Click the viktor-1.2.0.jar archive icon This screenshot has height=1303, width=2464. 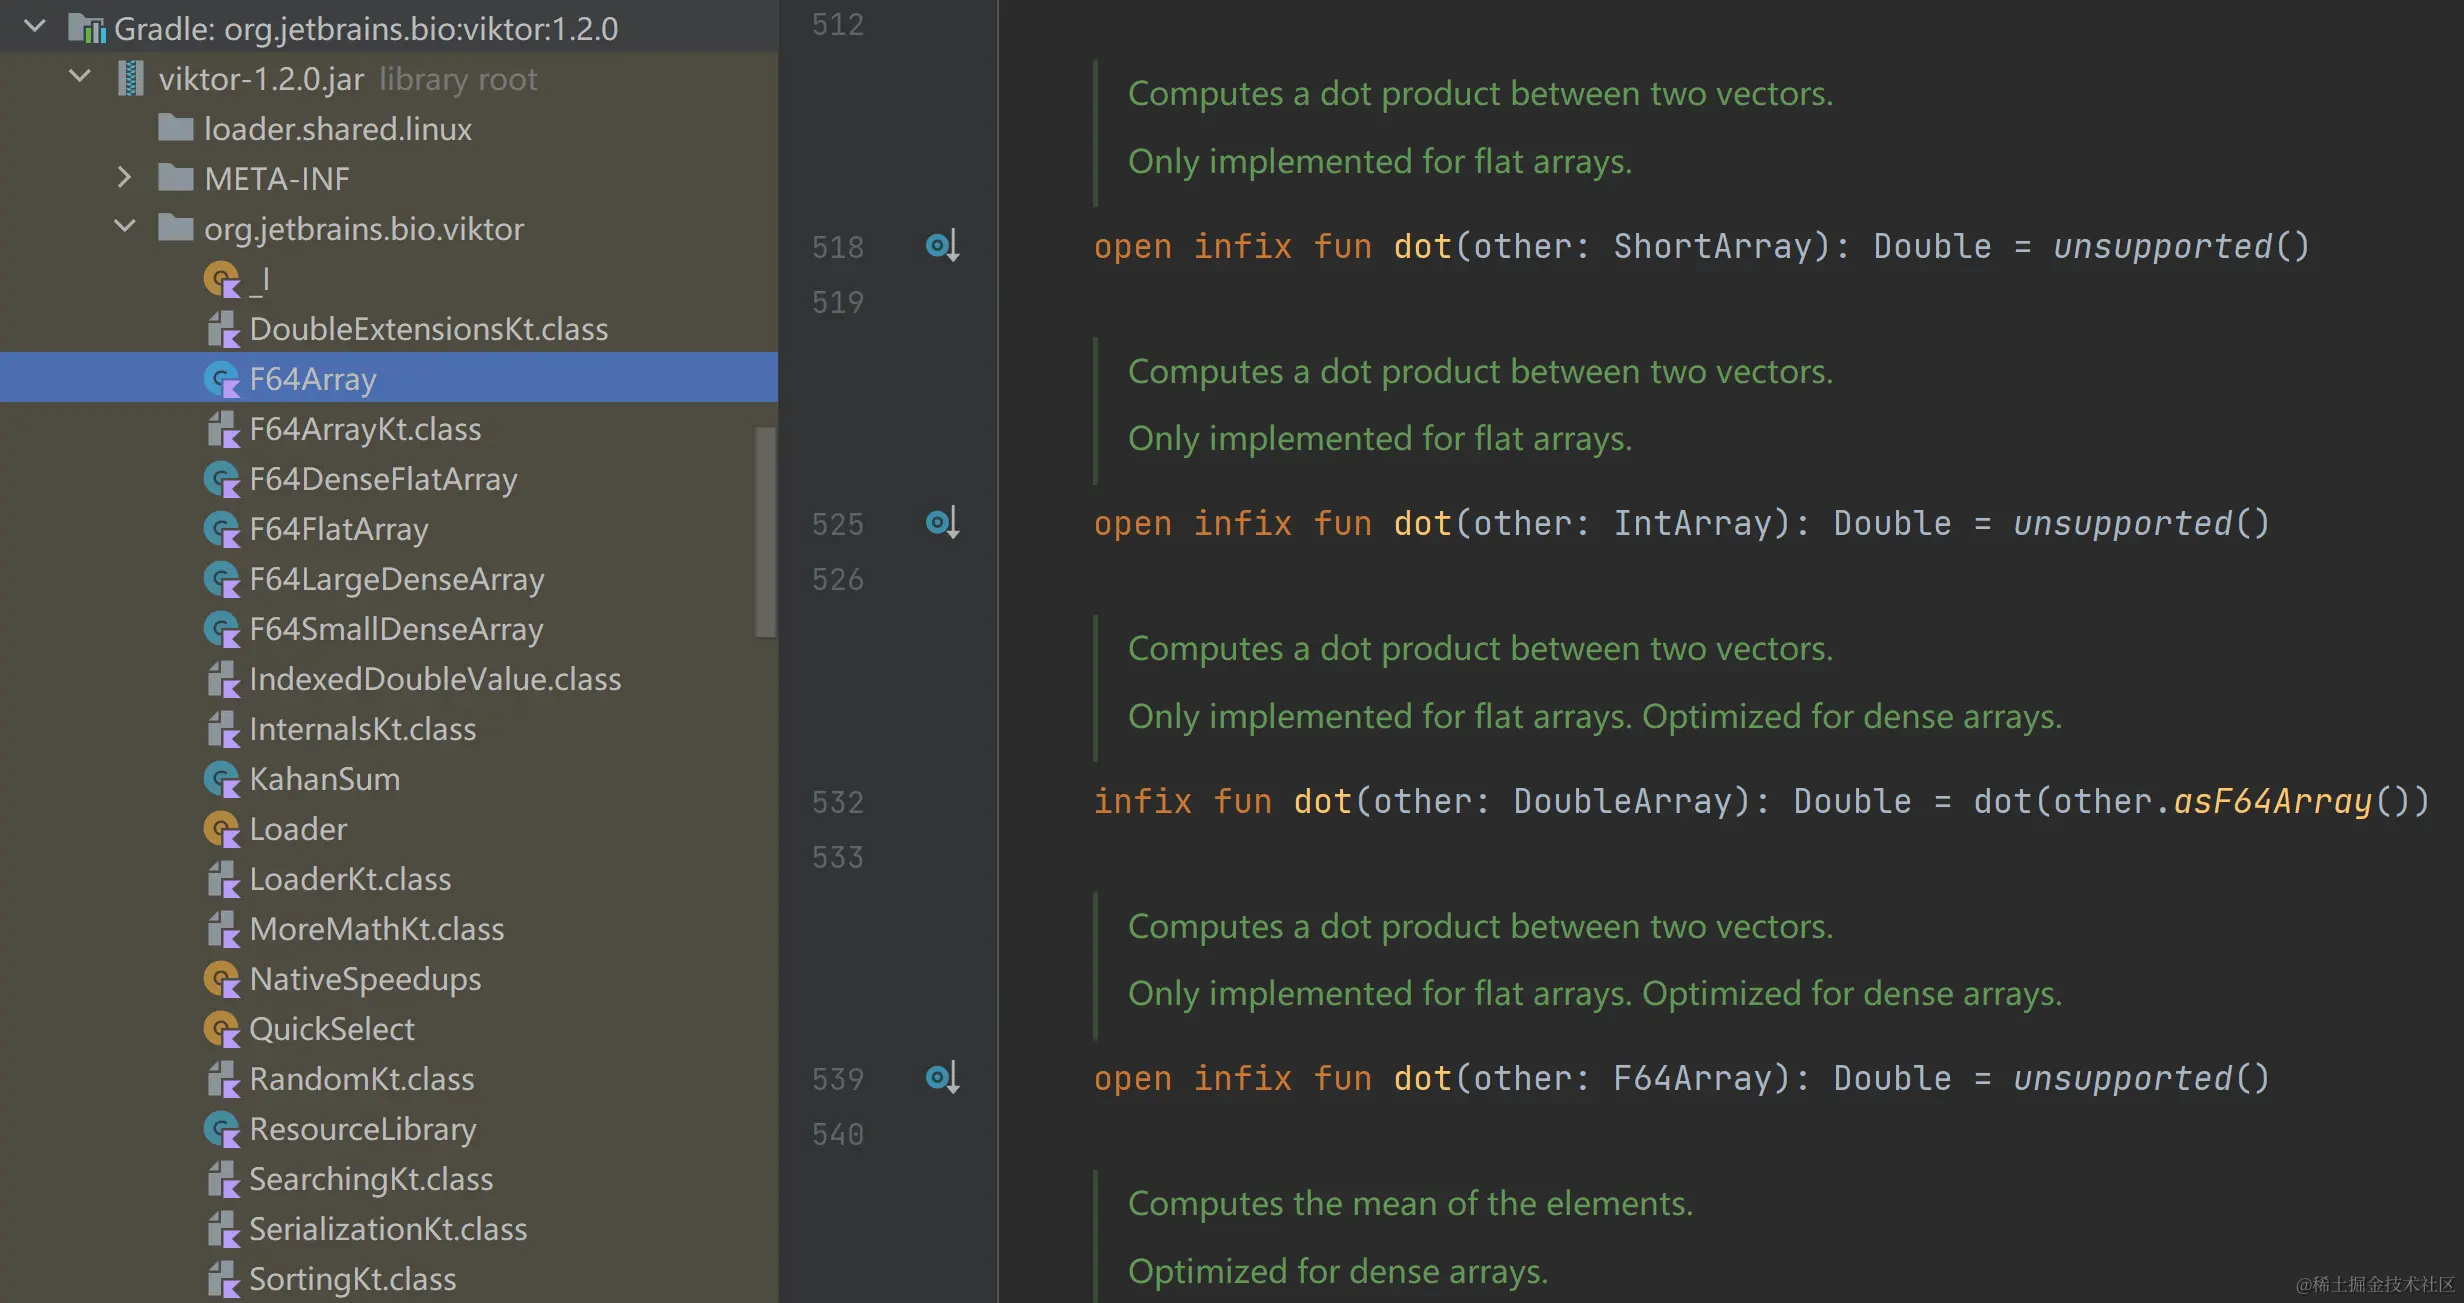pos(130,79)
